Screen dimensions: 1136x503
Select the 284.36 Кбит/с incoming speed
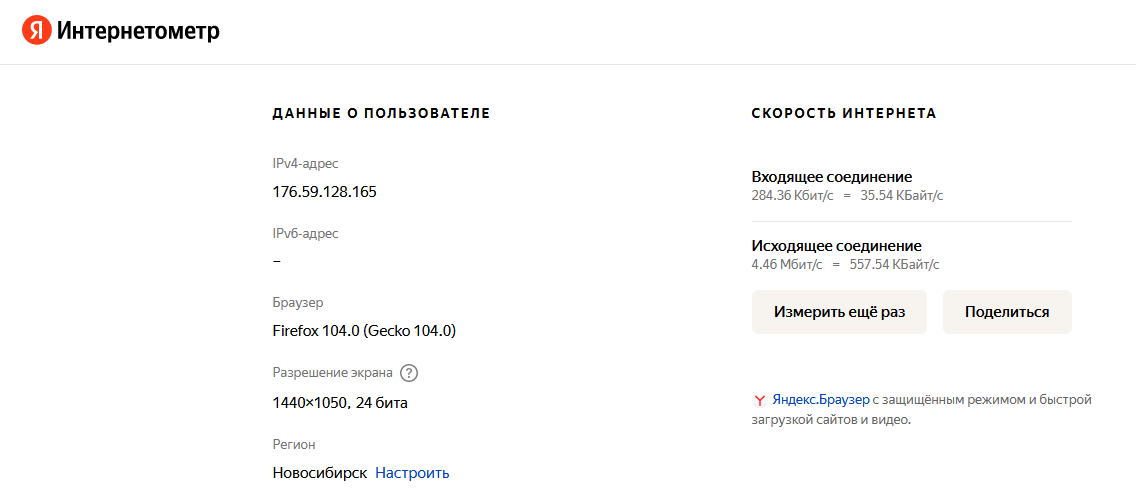click(x=792, y=196)
